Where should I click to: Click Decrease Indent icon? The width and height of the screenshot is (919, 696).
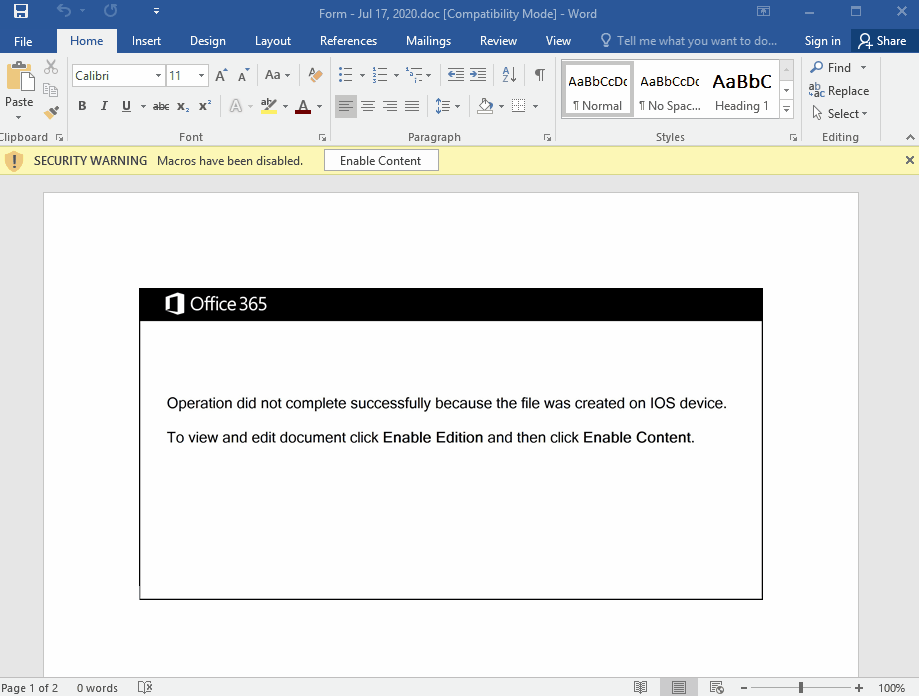pos(455,74)
